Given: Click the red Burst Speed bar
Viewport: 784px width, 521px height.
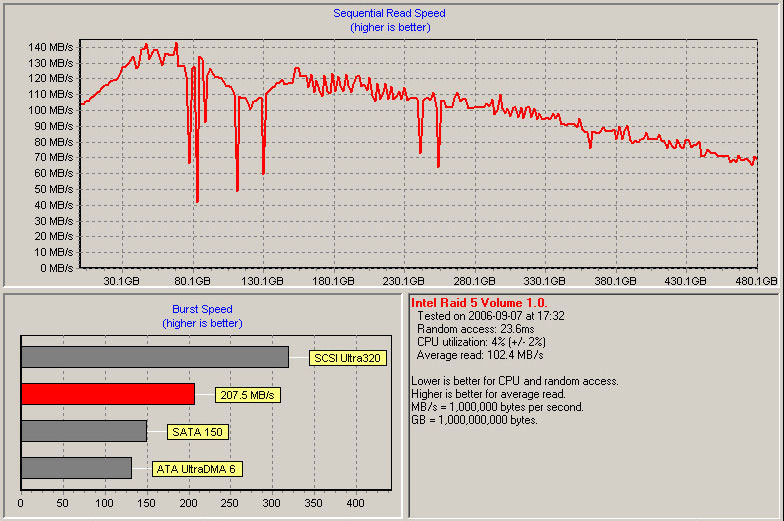Looking at the screenshot, I should click(x=107, y=394).
